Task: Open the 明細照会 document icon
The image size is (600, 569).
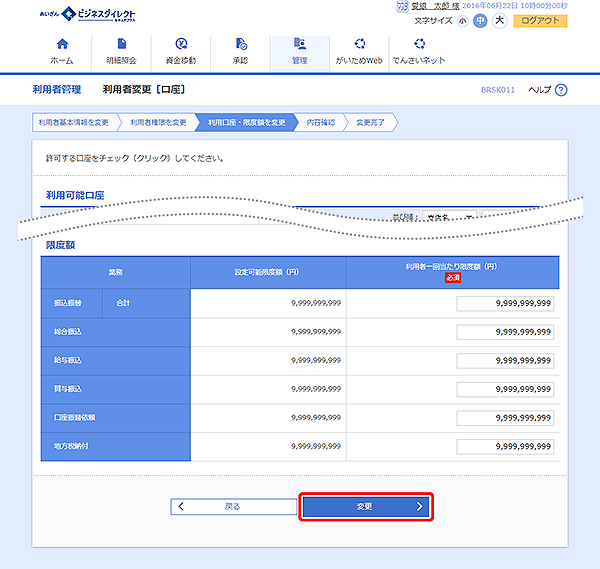Action: click(122, 44)
